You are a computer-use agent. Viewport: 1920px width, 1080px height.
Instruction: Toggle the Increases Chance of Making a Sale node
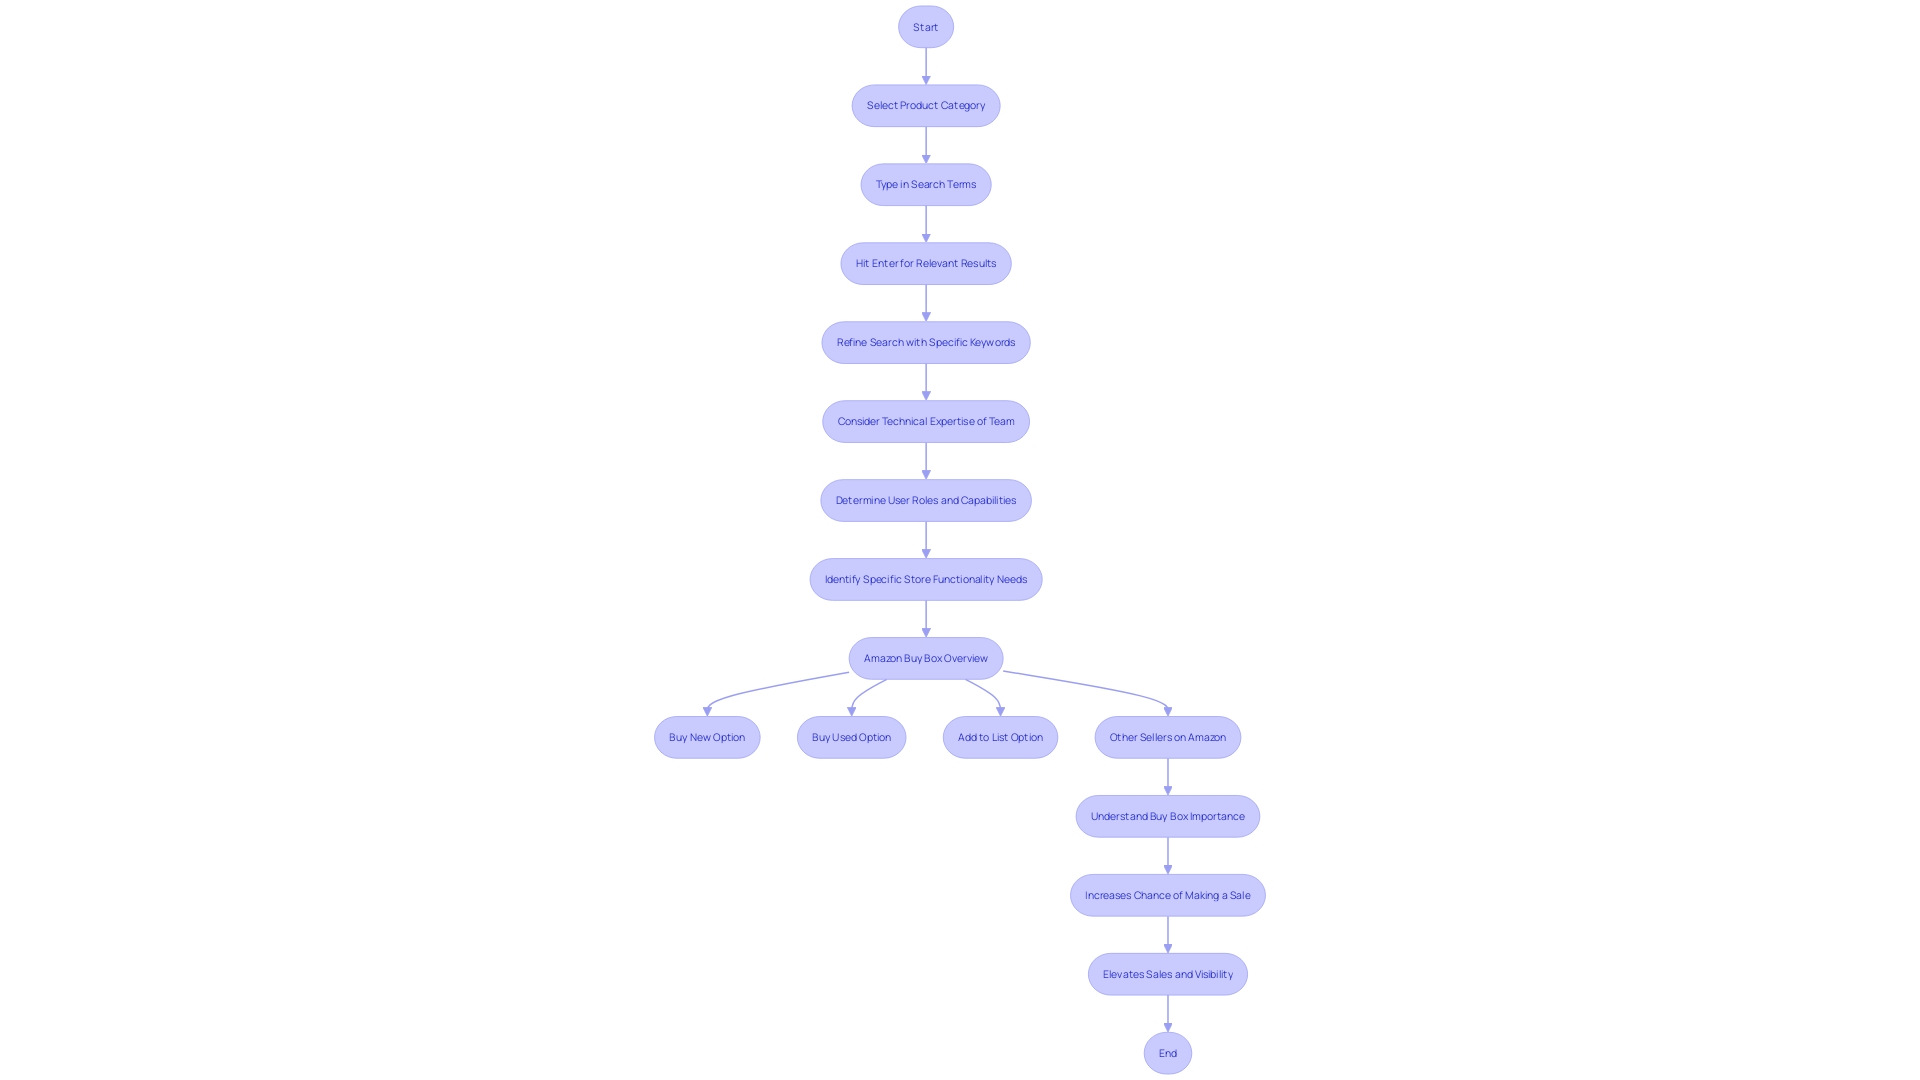pyautogui.click(x=1166, y=894)
